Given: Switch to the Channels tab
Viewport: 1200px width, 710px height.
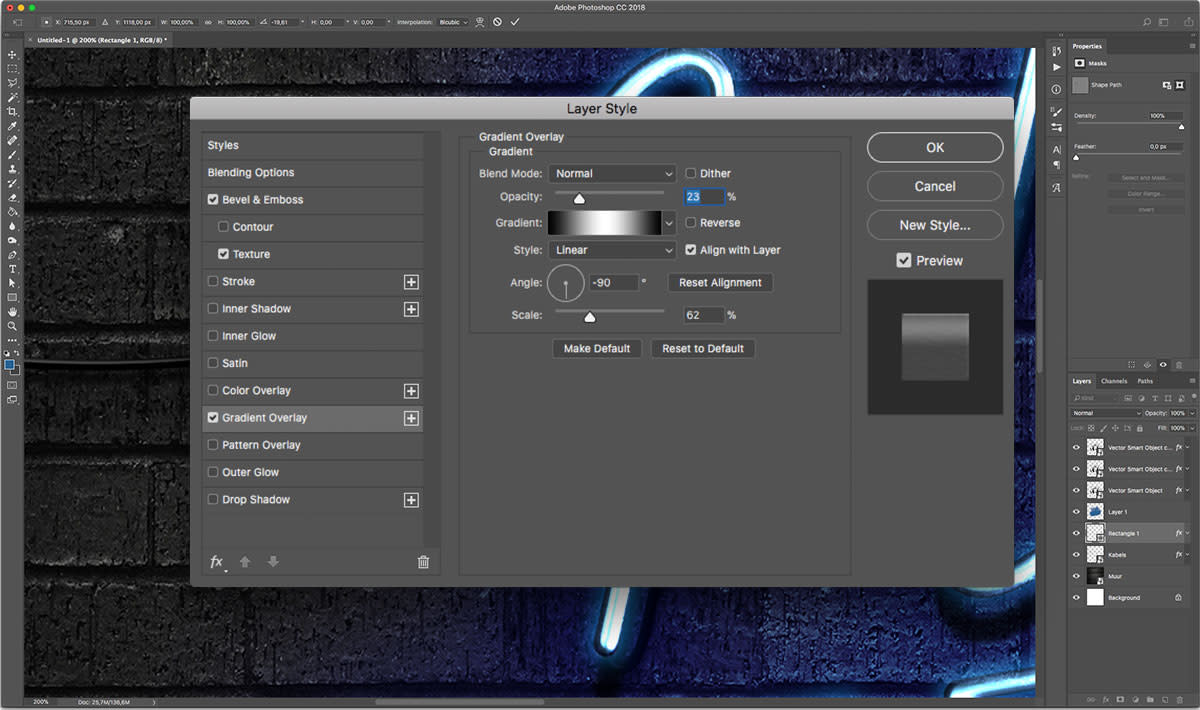Looking at the screenshot, I should point(1113,381).
